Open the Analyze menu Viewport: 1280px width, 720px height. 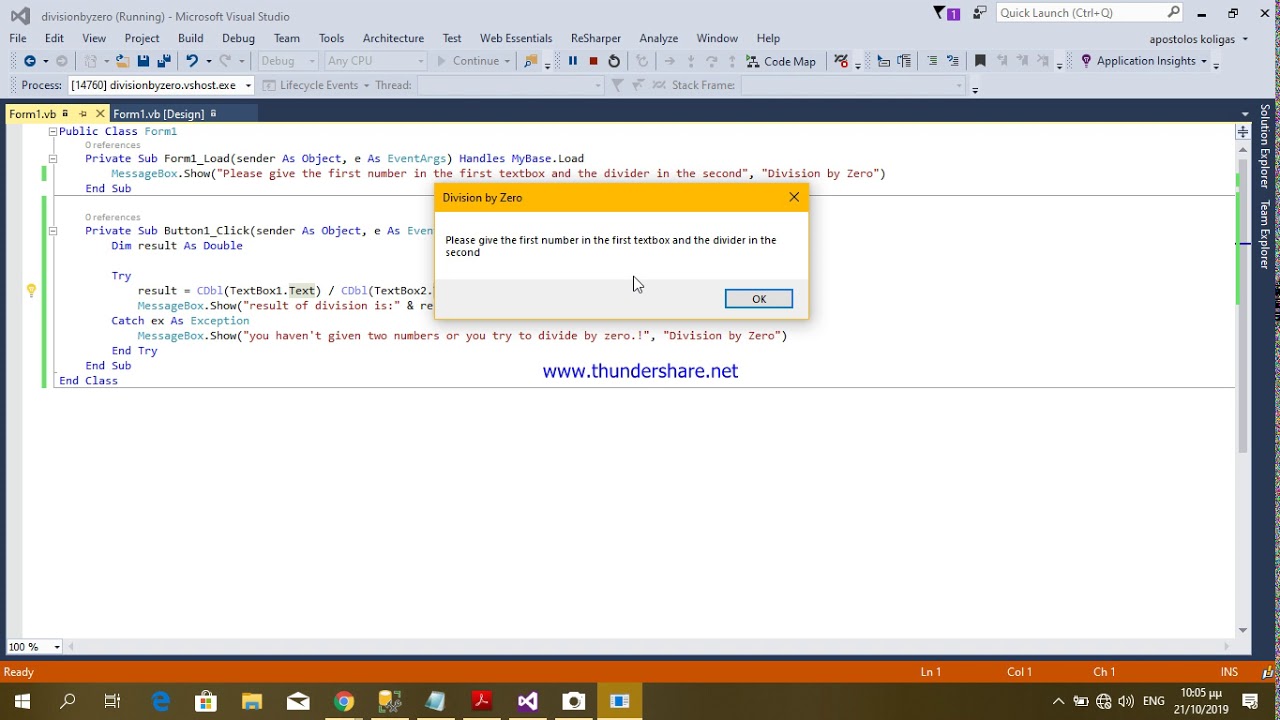[659, 38]
